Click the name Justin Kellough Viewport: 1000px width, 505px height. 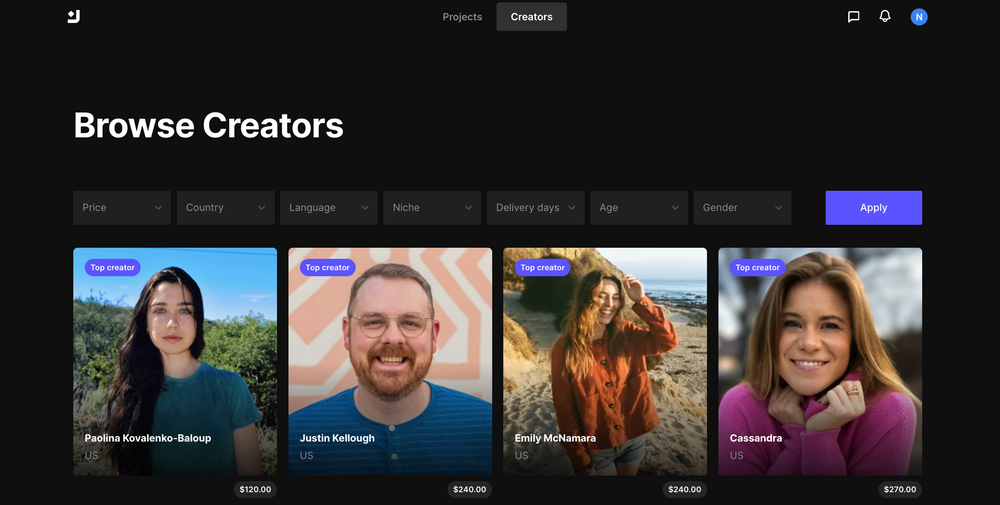coord(337,438)
